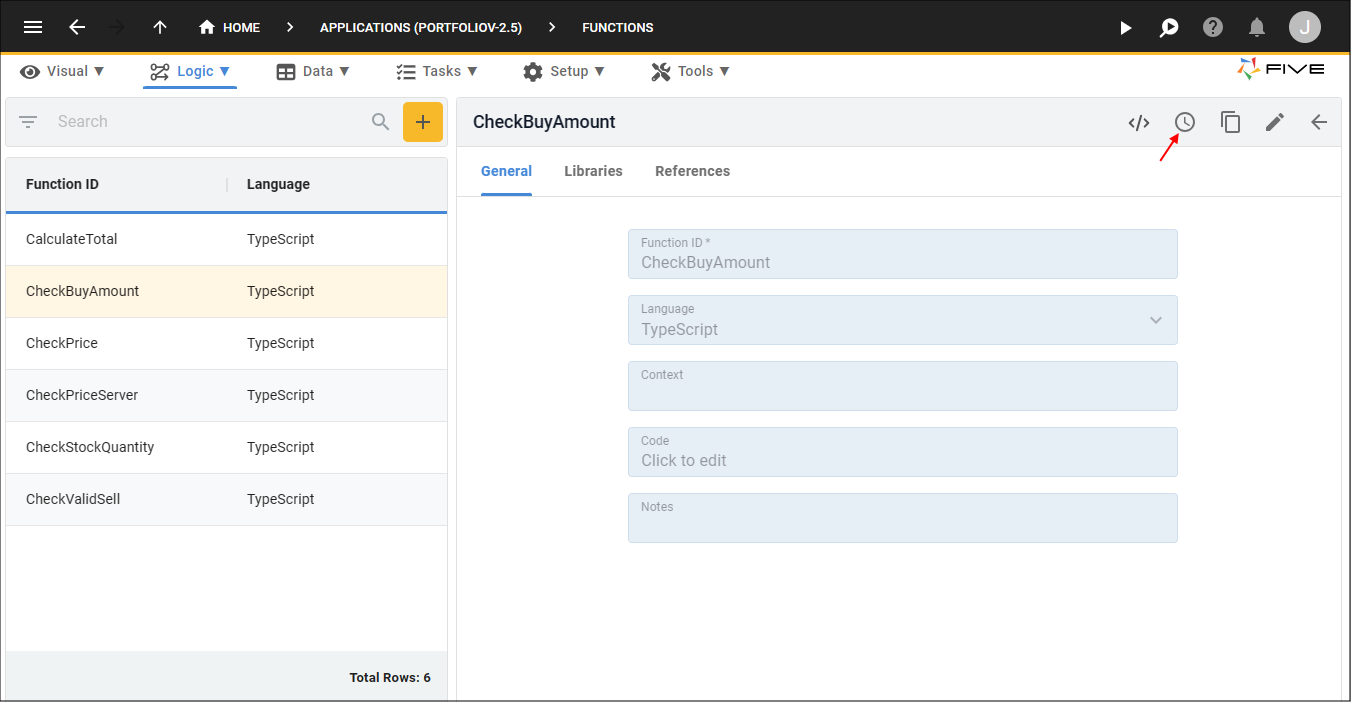Select the CheckPrice function row
Viewport: 1351px width, 702px height.
pyautogui.click(x=226, y=343)
